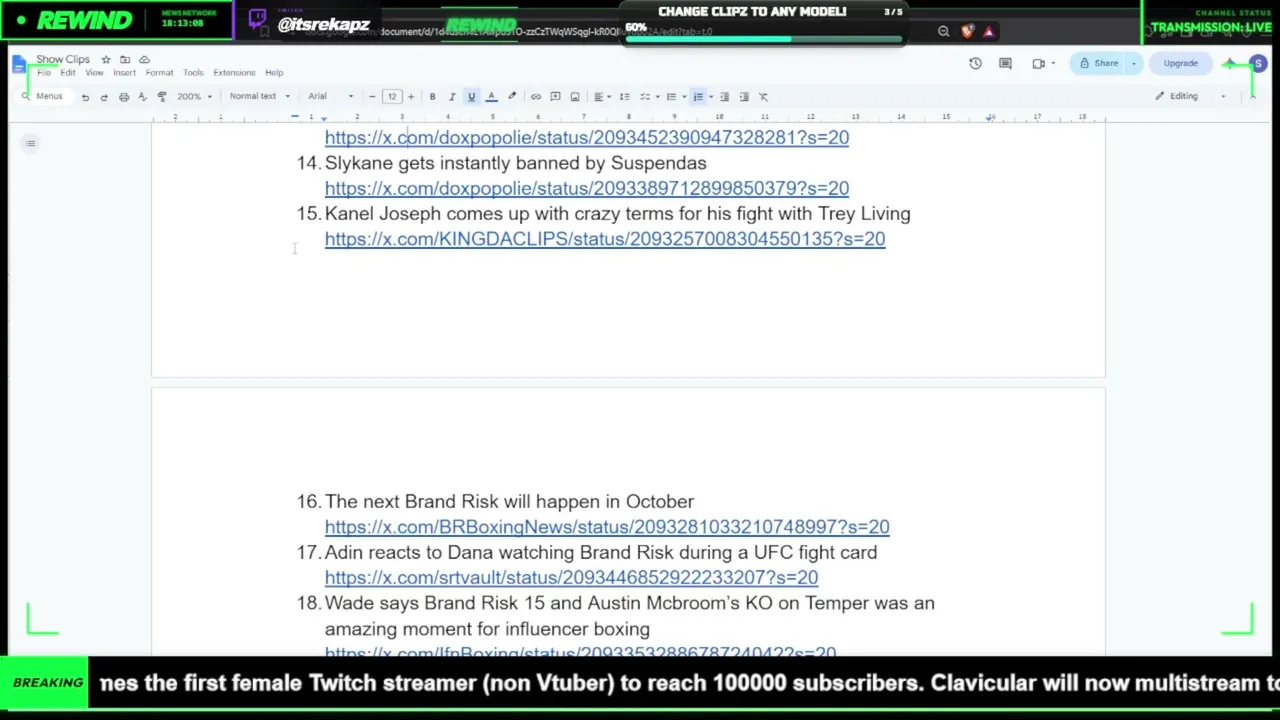Click the text 'Kanel Joseph comes up with crazy terms'
The height and width of the screenshot is (720, 1280).
click(499, 214)
